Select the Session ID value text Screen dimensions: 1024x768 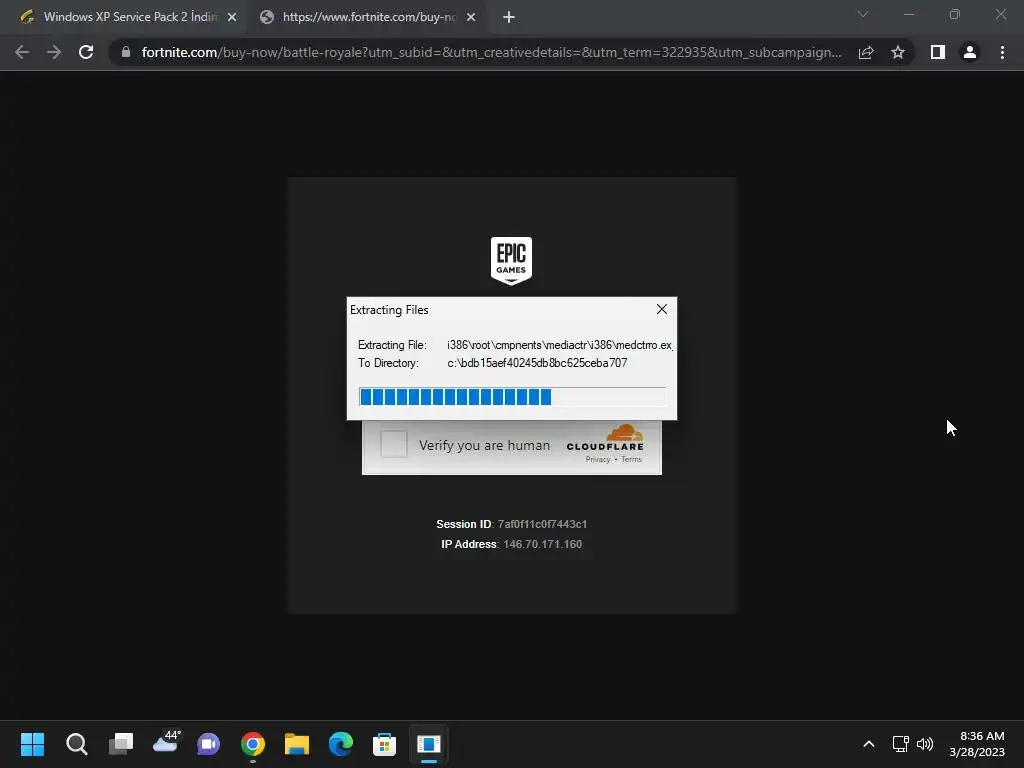point(542,524)
